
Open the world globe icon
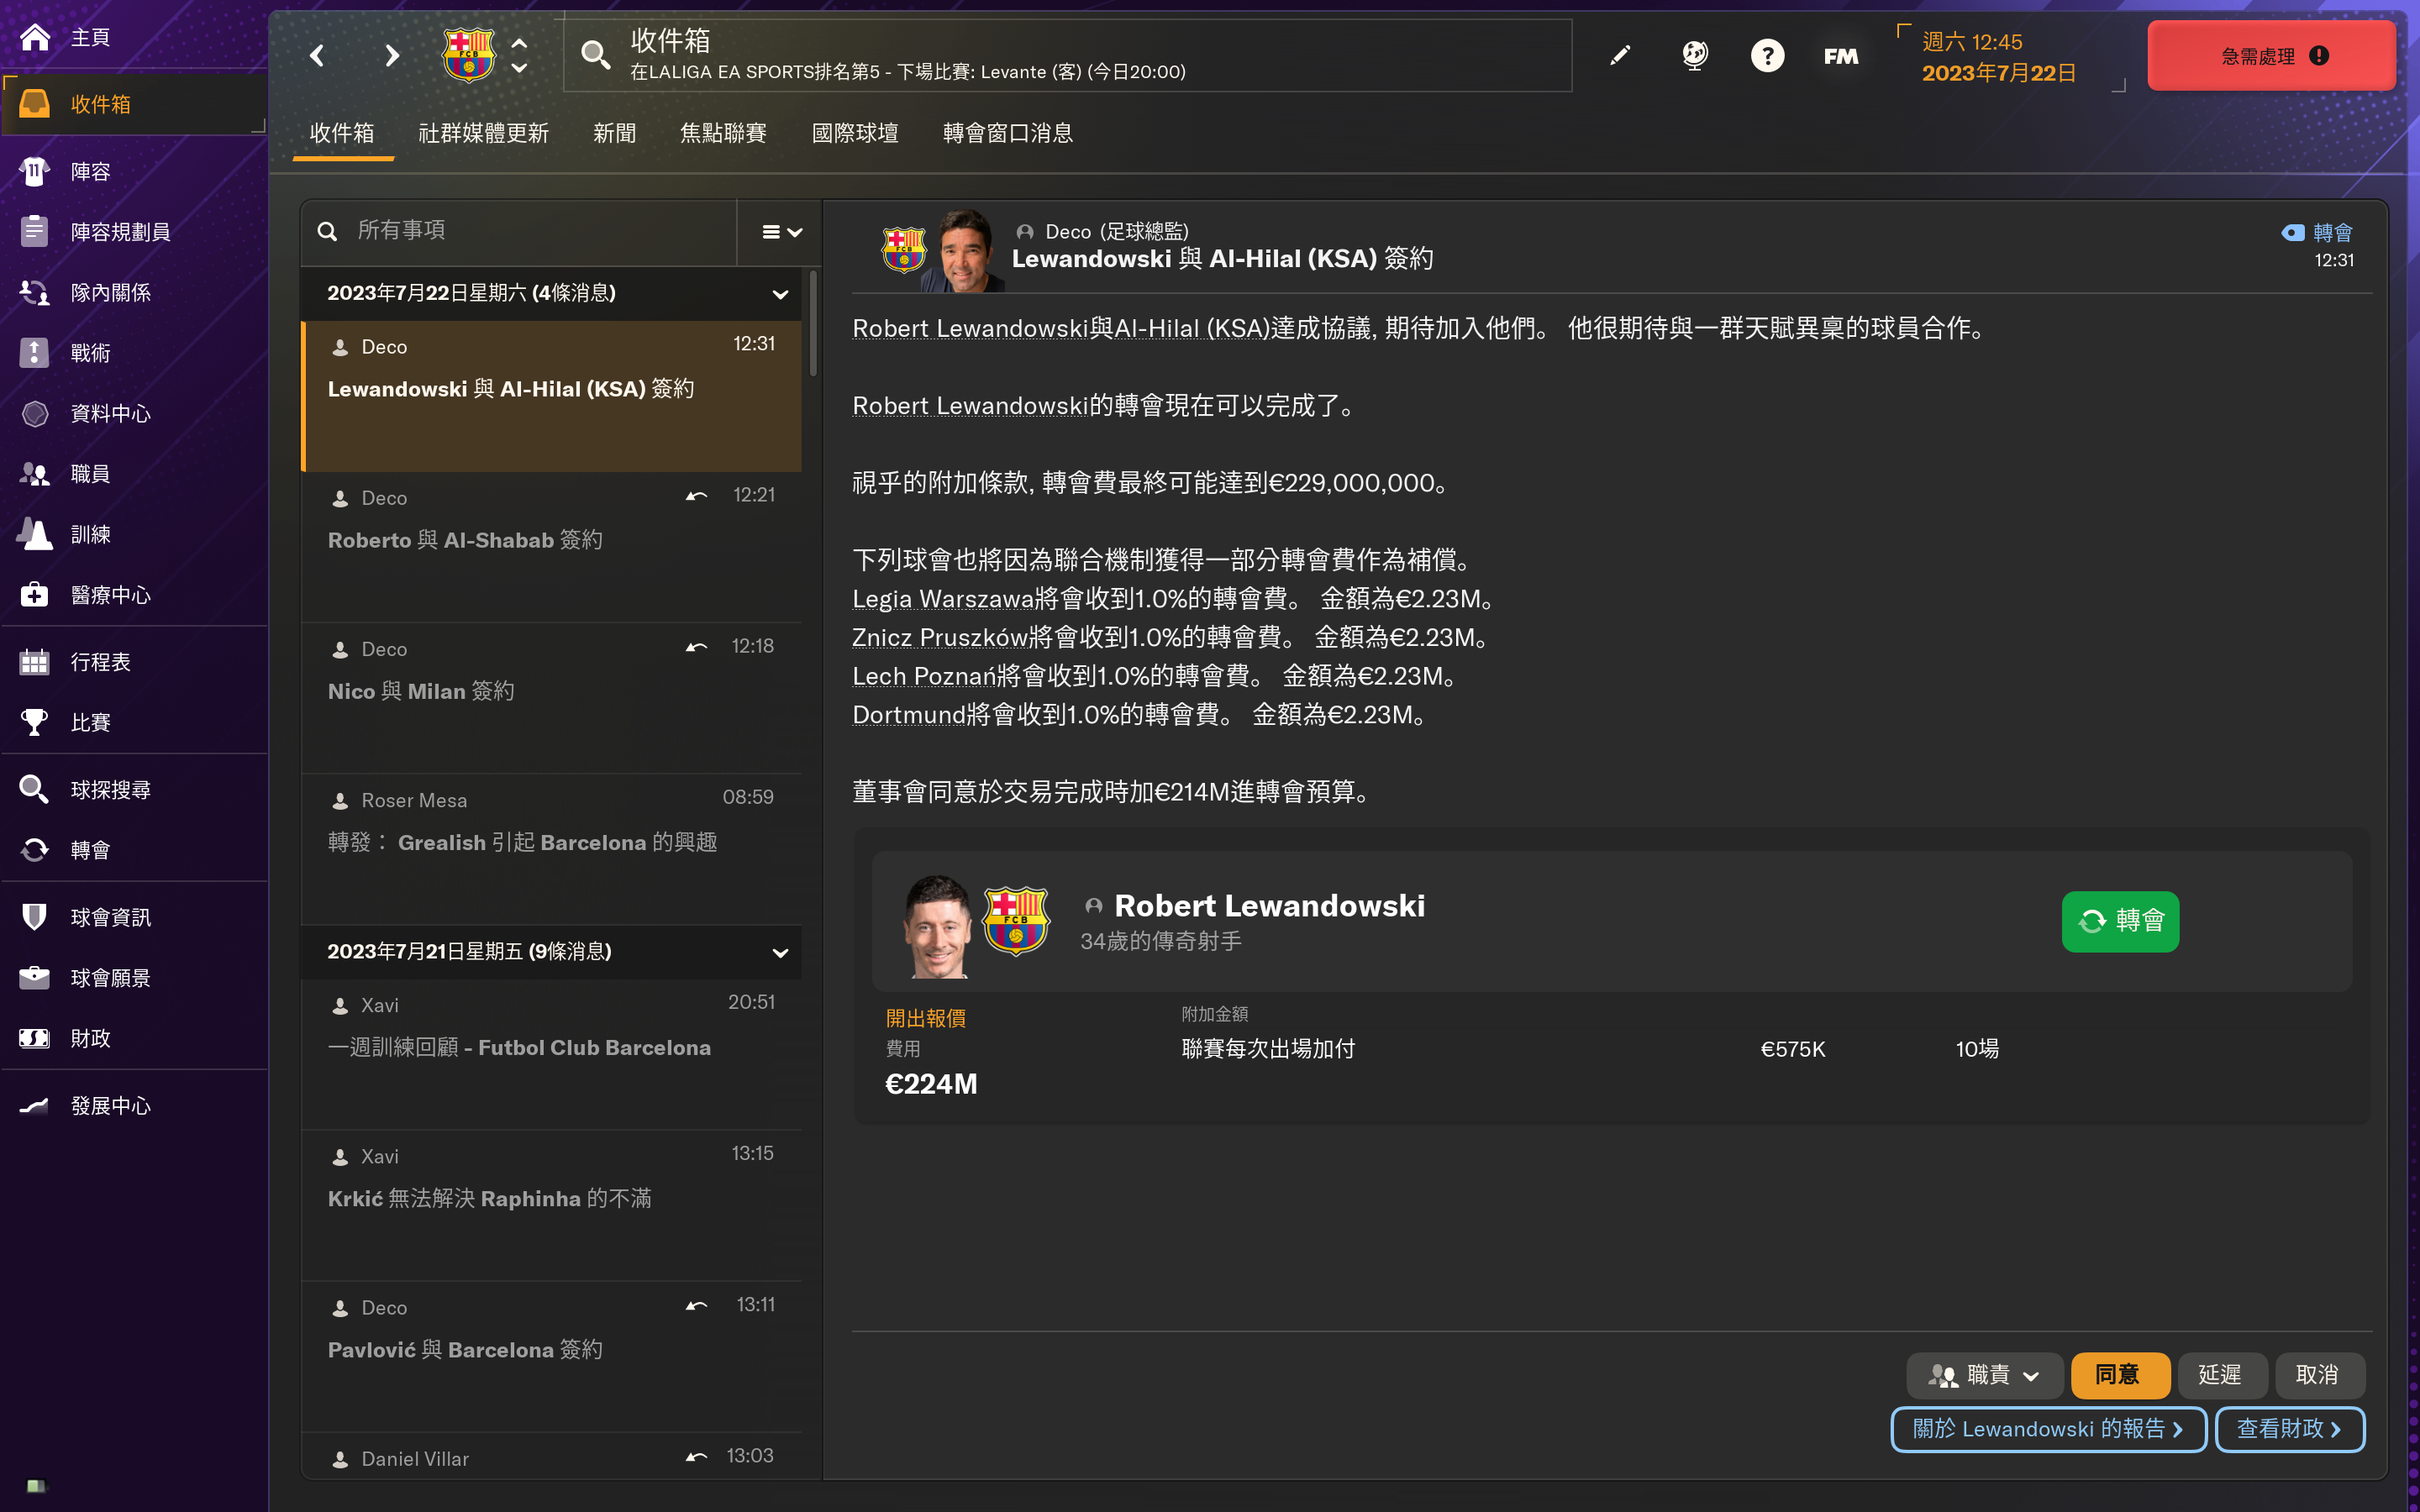point(1694,55)
